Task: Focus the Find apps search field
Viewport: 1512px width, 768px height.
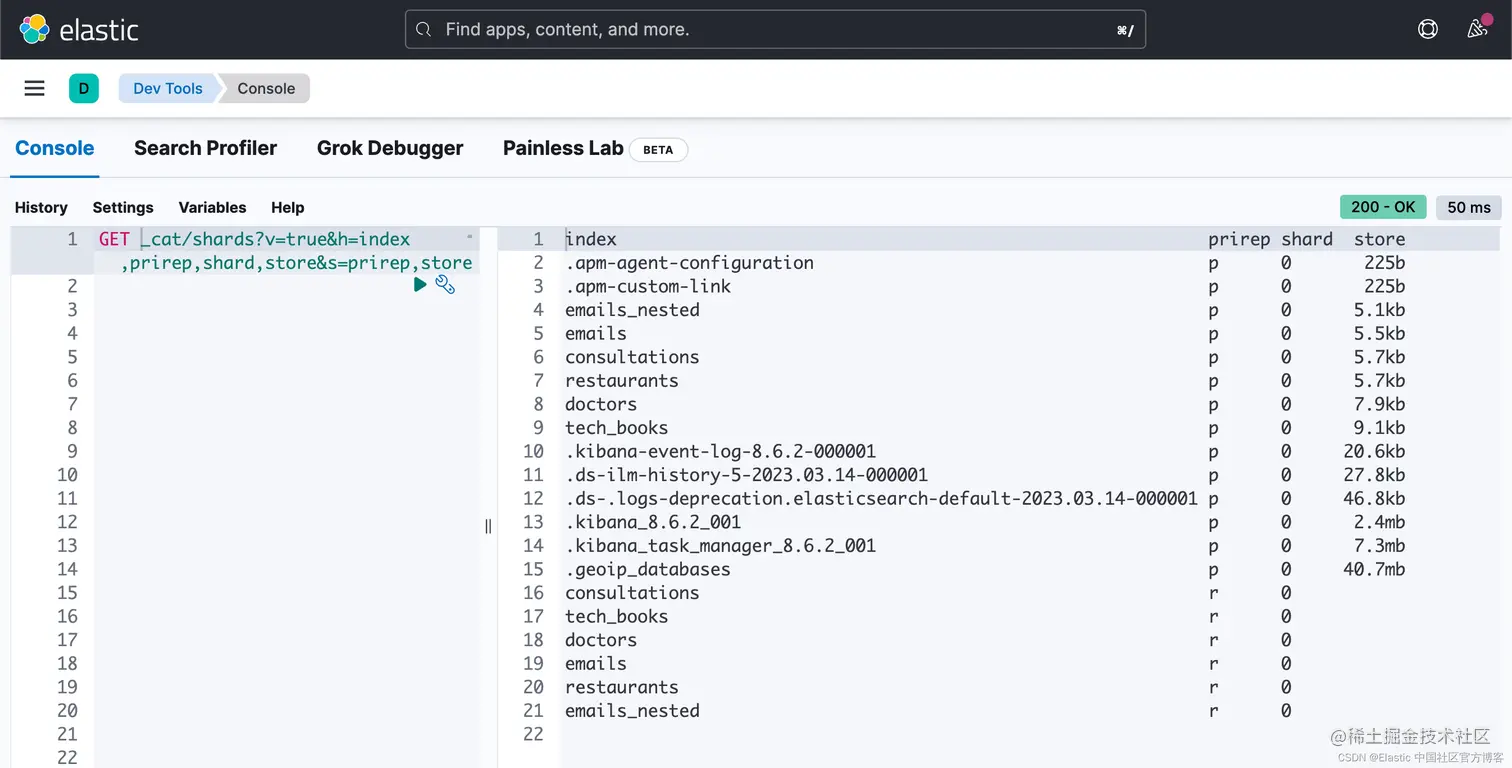Action: point(775,30)
